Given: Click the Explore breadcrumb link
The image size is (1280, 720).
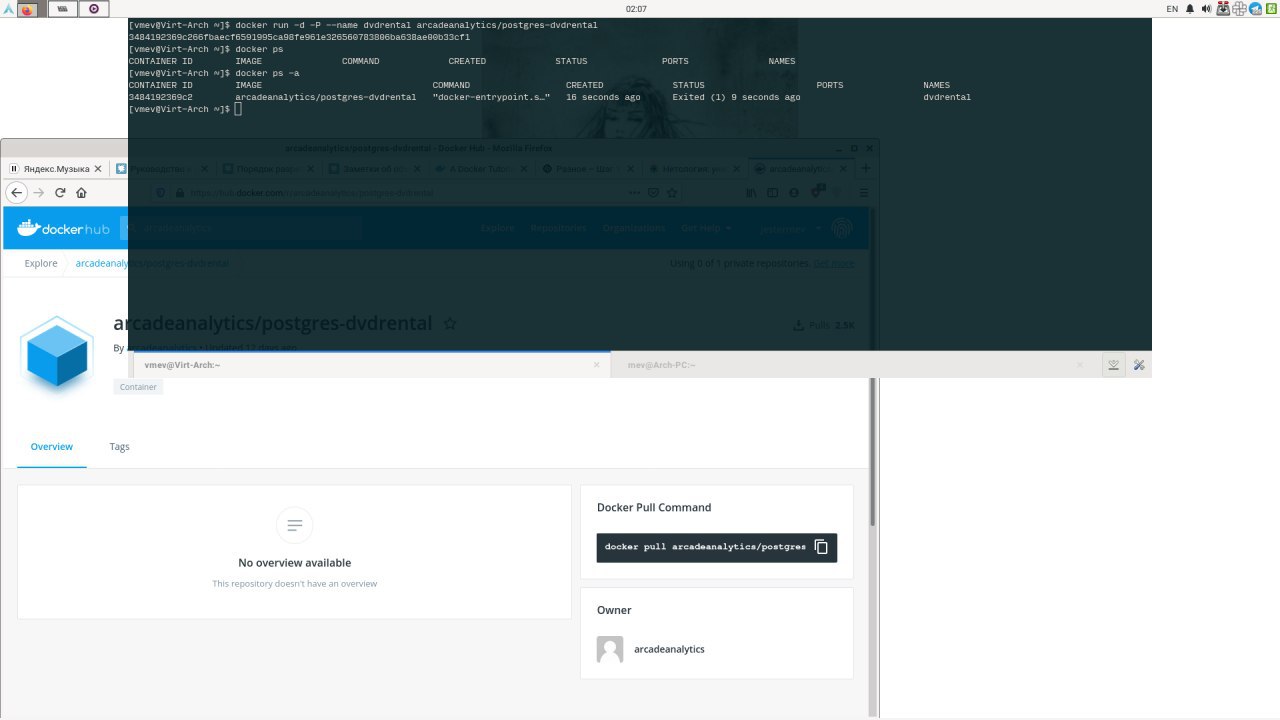Looking at the screenshot, I should click(41, 263).
